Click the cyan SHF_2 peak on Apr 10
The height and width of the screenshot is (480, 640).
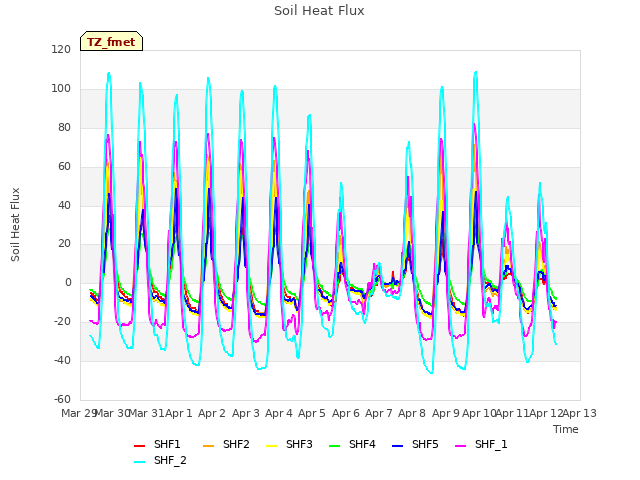[x=476, y=72]
